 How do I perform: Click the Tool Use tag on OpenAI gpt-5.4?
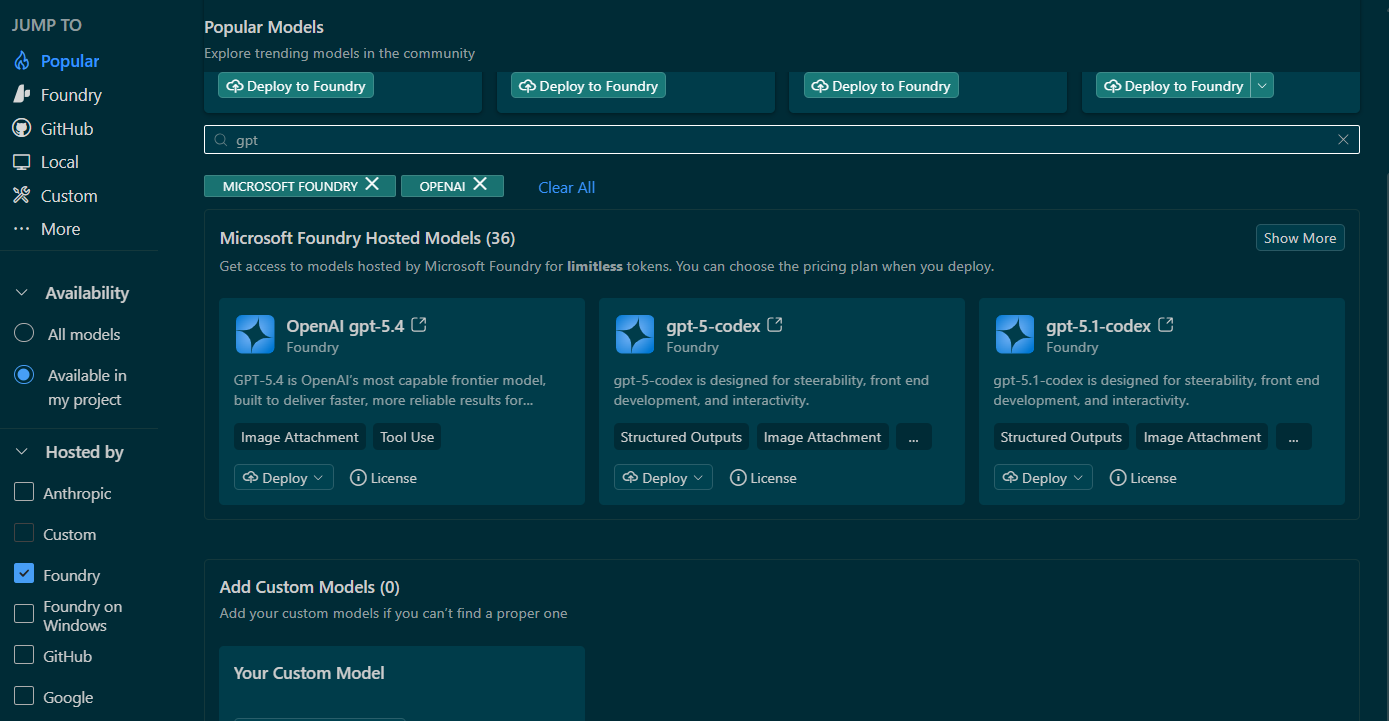pos(407,437)
